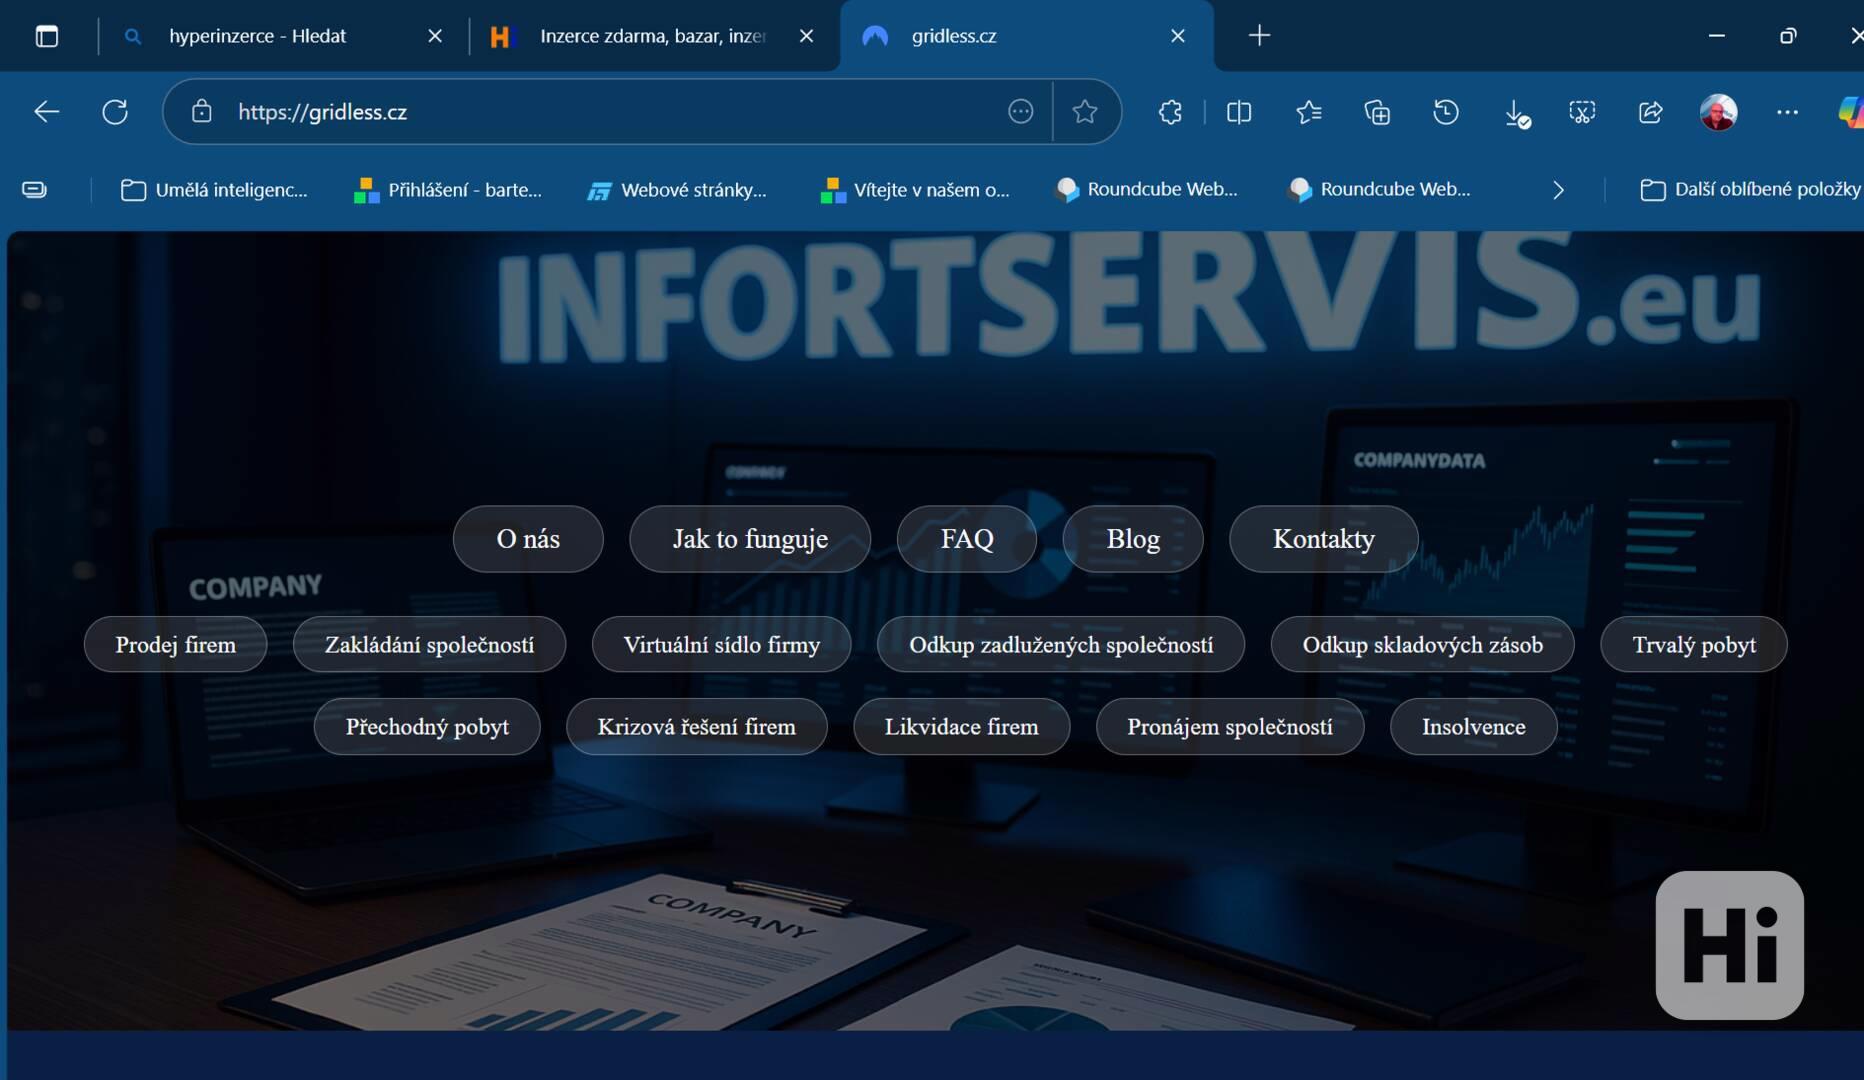Expand hidden bookmarks with chevron
Viewport: 1864px width, 1080px height.
click(x=1558, y=190)
